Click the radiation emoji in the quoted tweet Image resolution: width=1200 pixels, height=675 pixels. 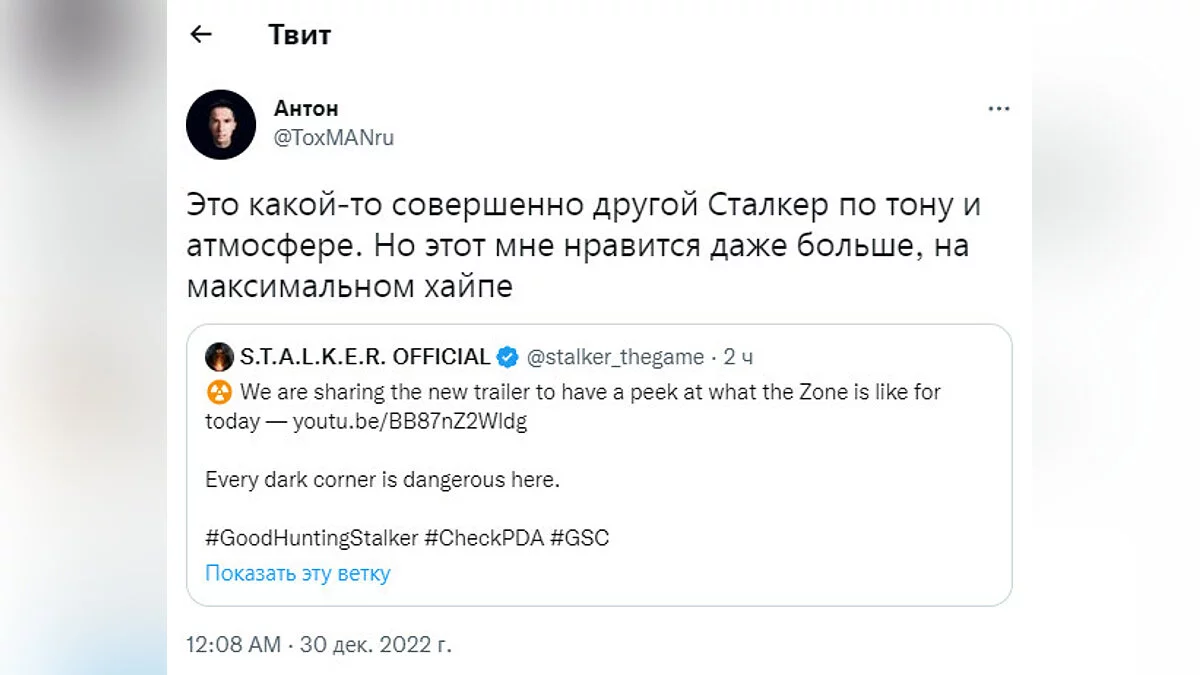tap(219, 392)
